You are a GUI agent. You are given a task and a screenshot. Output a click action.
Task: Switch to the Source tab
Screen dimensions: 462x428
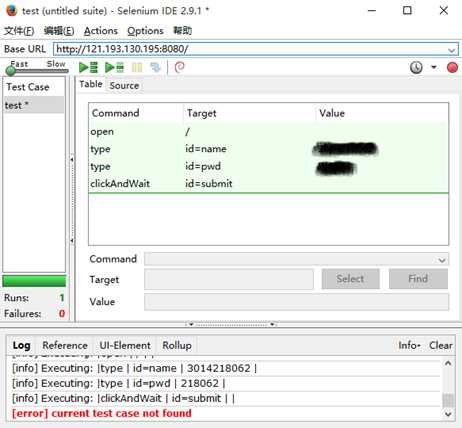coord(124,86)
